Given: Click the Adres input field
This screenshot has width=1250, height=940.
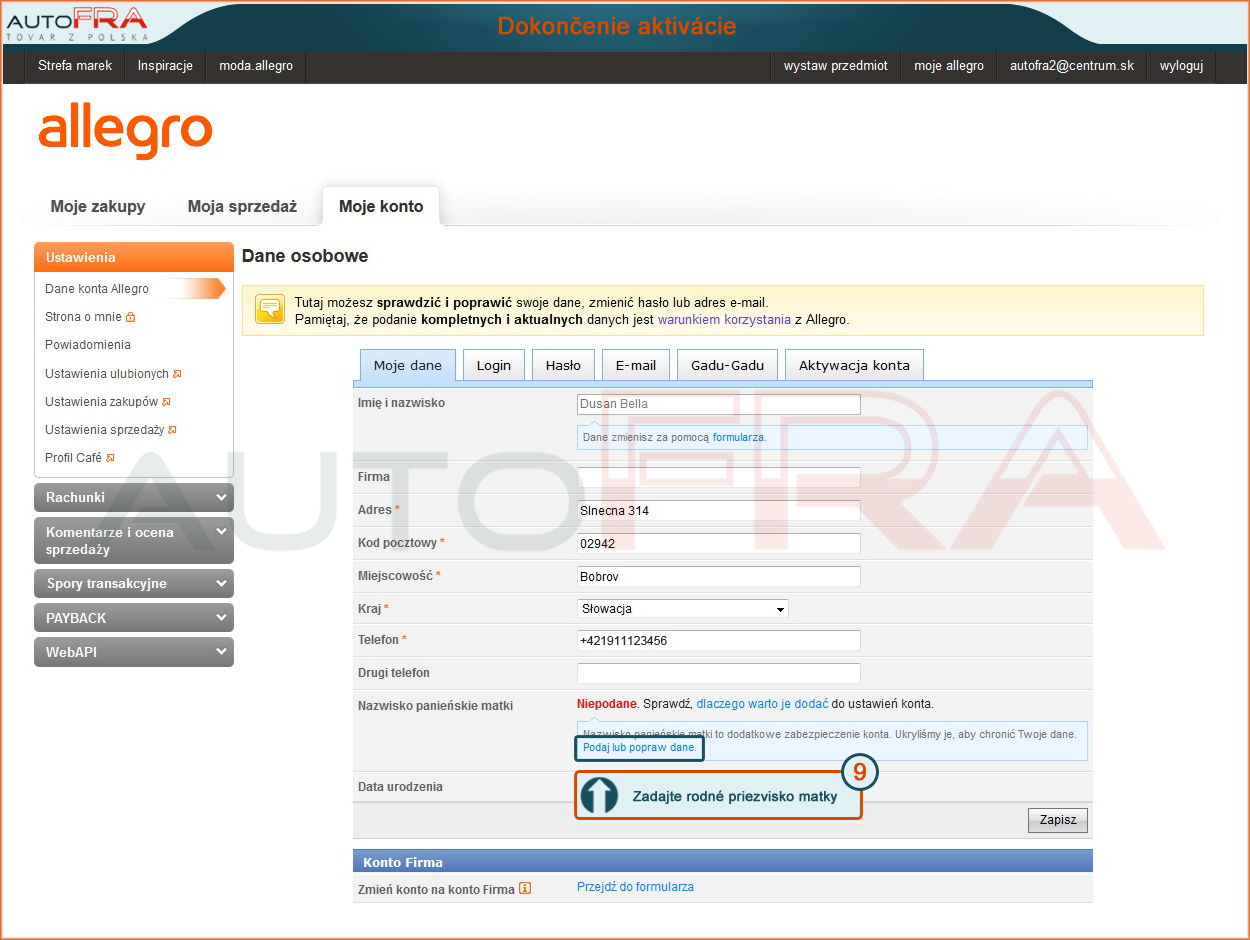Looking at the screenshot, I should 719,510.
